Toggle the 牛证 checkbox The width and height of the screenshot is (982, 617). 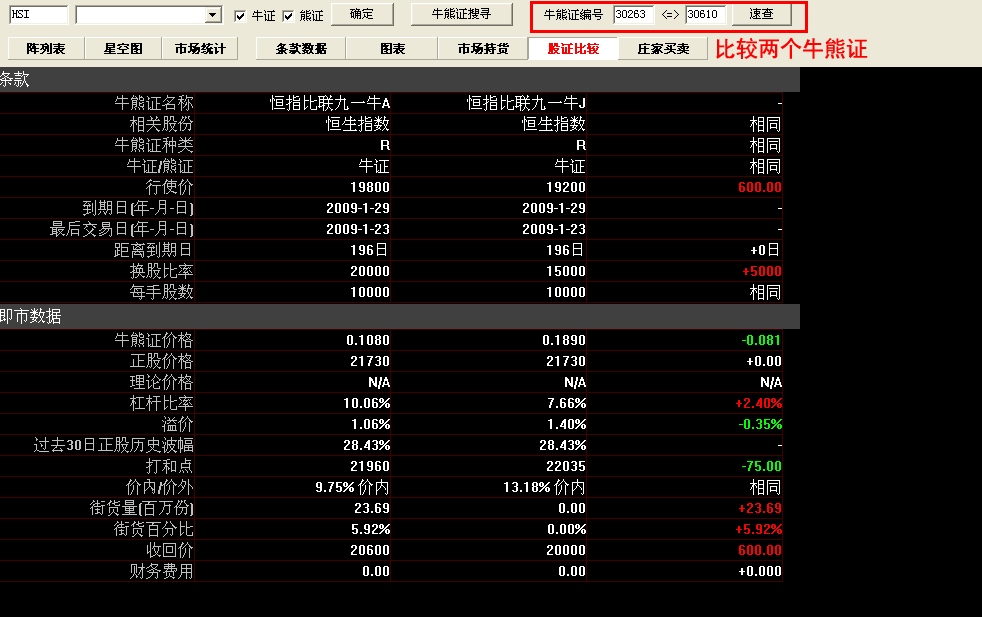(x=240, y=16)
